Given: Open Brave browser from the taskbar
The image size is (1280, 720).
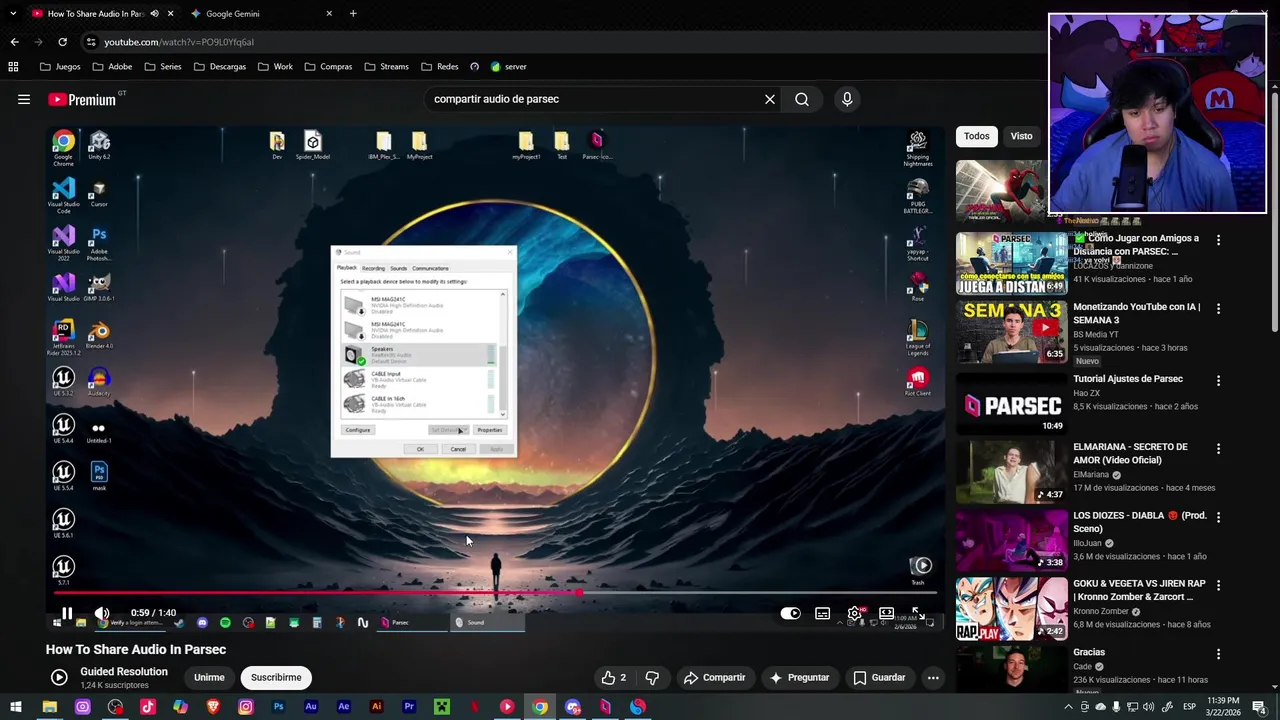Looking at the screenshot, I should click(x=213, y=707).
